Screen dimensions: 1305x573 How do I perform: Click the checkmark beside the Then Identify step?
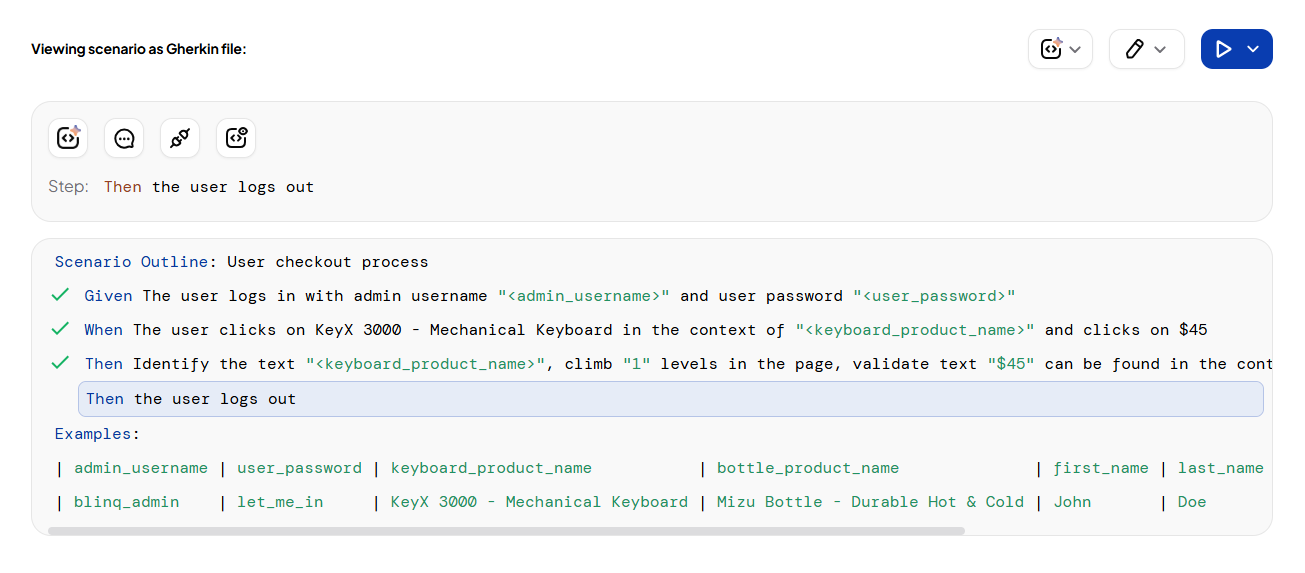point(60,363)
